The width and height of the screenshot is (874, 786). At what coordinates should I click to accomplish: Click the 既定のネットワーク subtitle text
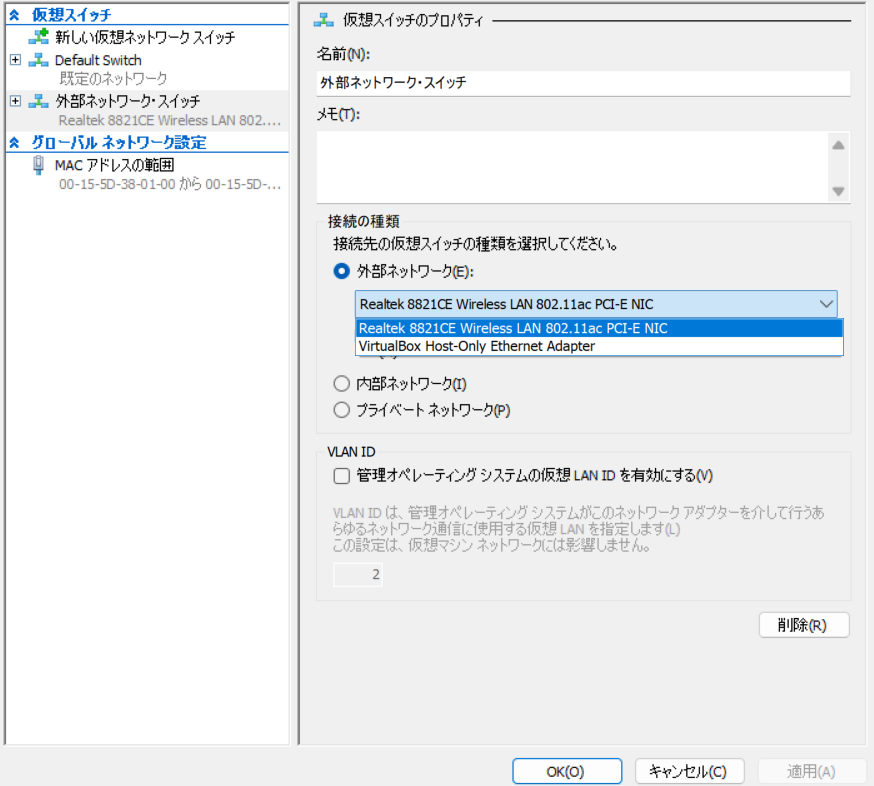(113, 79)
